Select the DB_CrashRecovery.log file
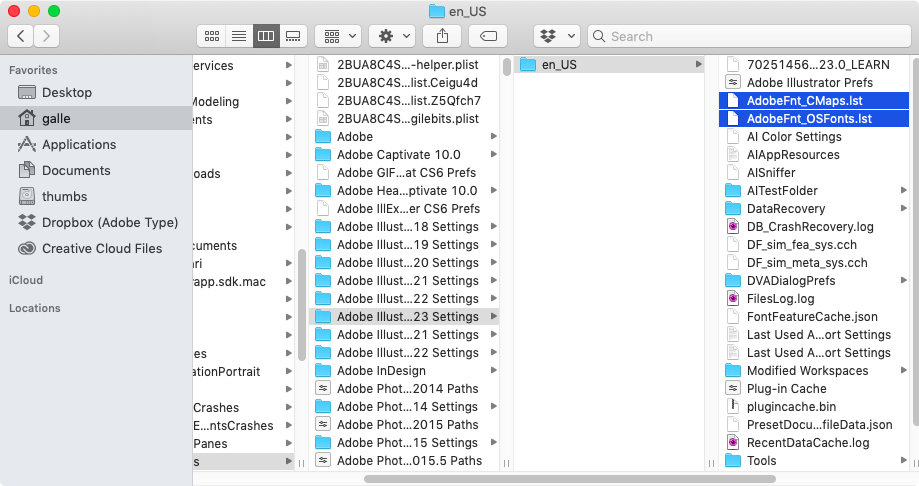 pyautogui.click(x=814, y=226)
